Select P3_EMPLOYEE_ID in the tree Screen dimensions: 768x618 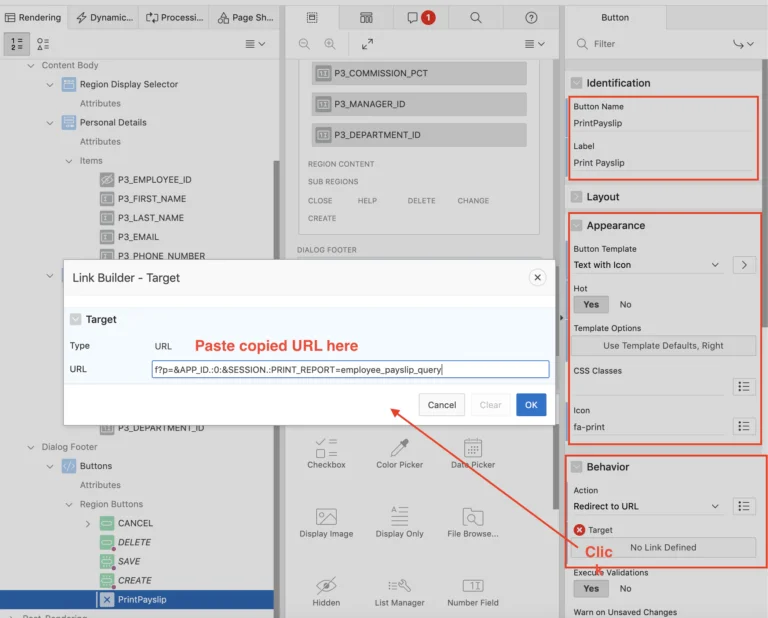(x=154, y=180)
